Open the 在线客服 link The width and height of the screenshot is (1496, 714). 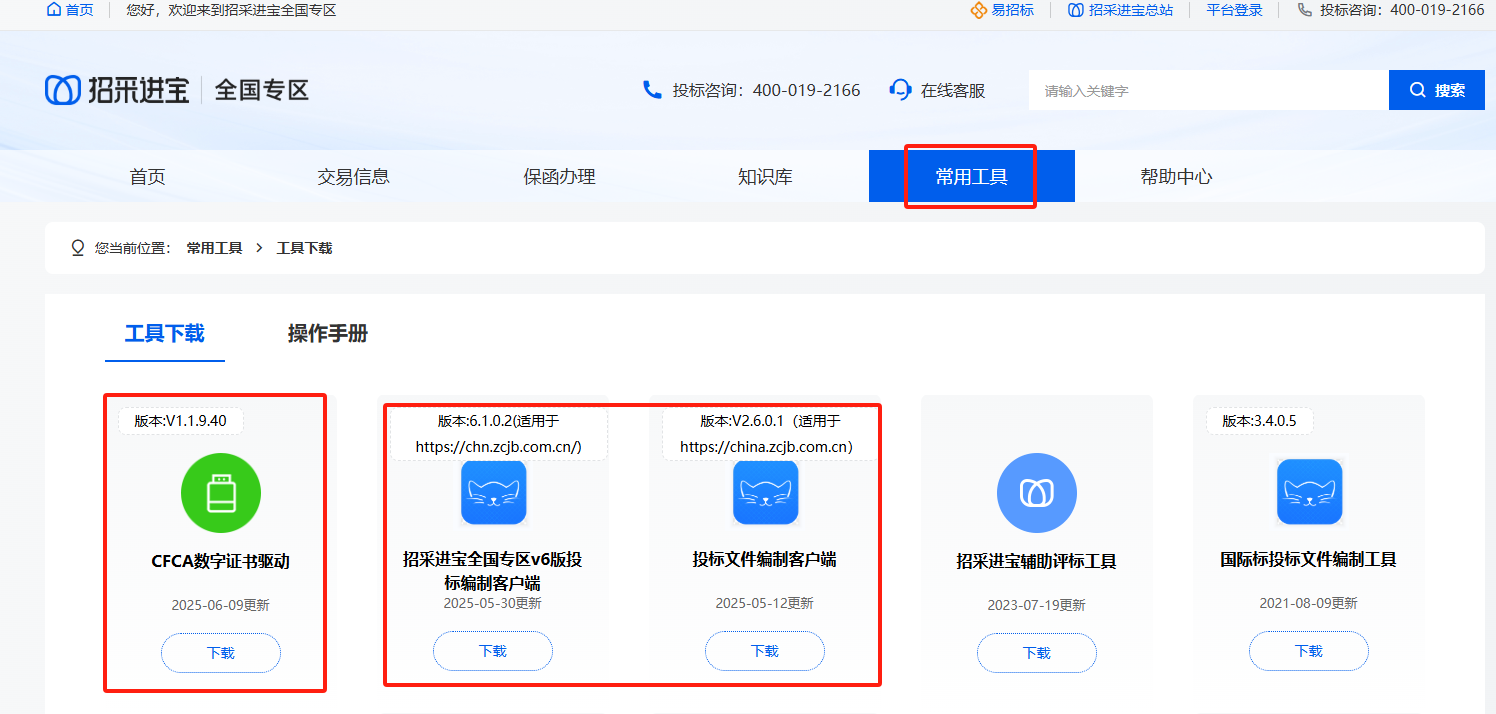pos(953,90)
